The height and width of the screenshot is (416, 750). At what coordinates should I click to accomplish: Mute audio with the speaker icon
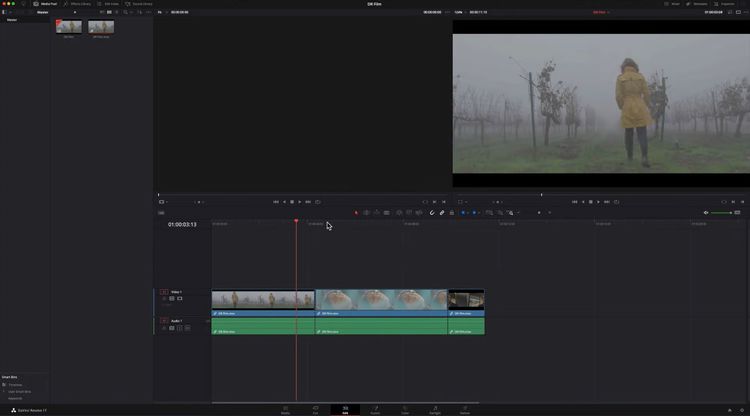coord(706,213)
